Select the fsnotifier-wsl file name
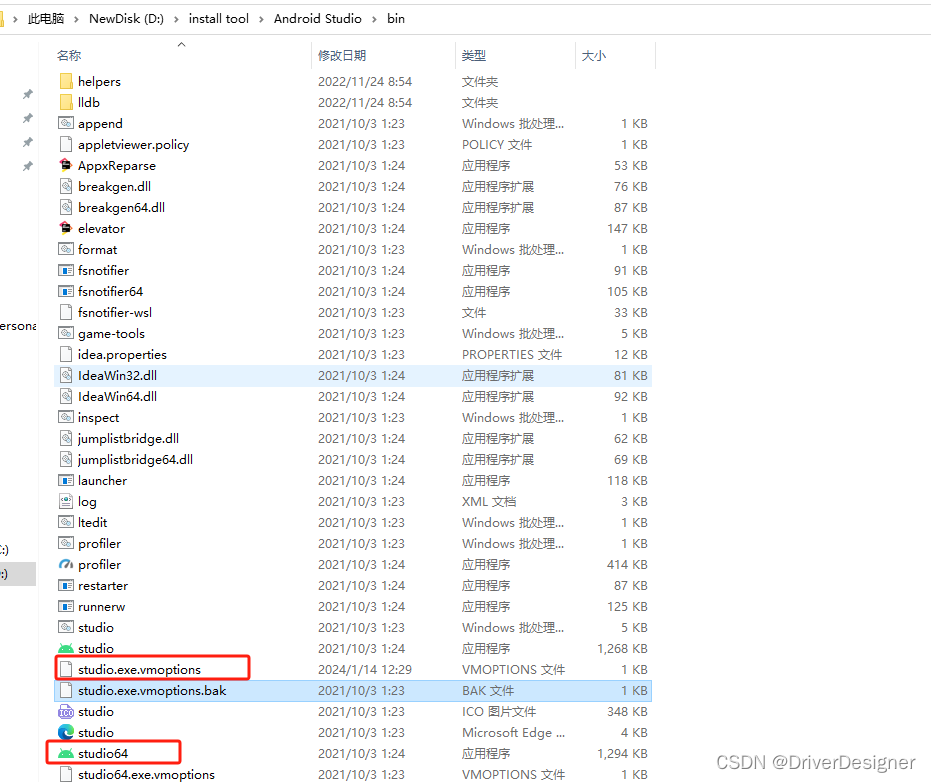The width and height of the screenshot is (931, 782). tap(115, 312)
